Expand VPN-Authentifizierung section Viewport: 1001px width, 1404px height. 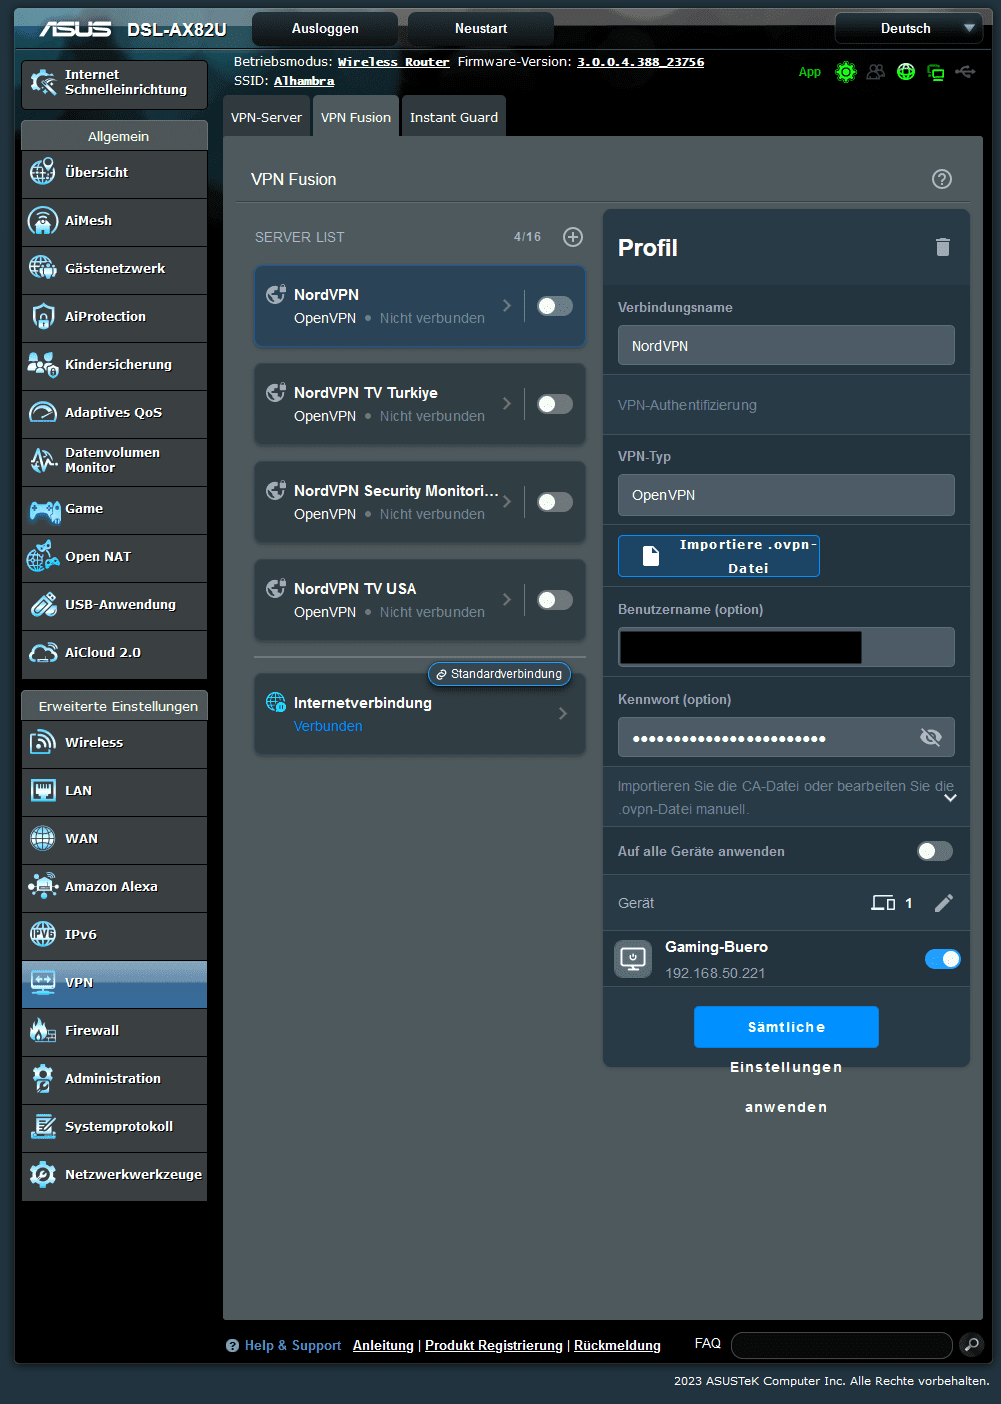pyautogui.click(x=786, y=405)
